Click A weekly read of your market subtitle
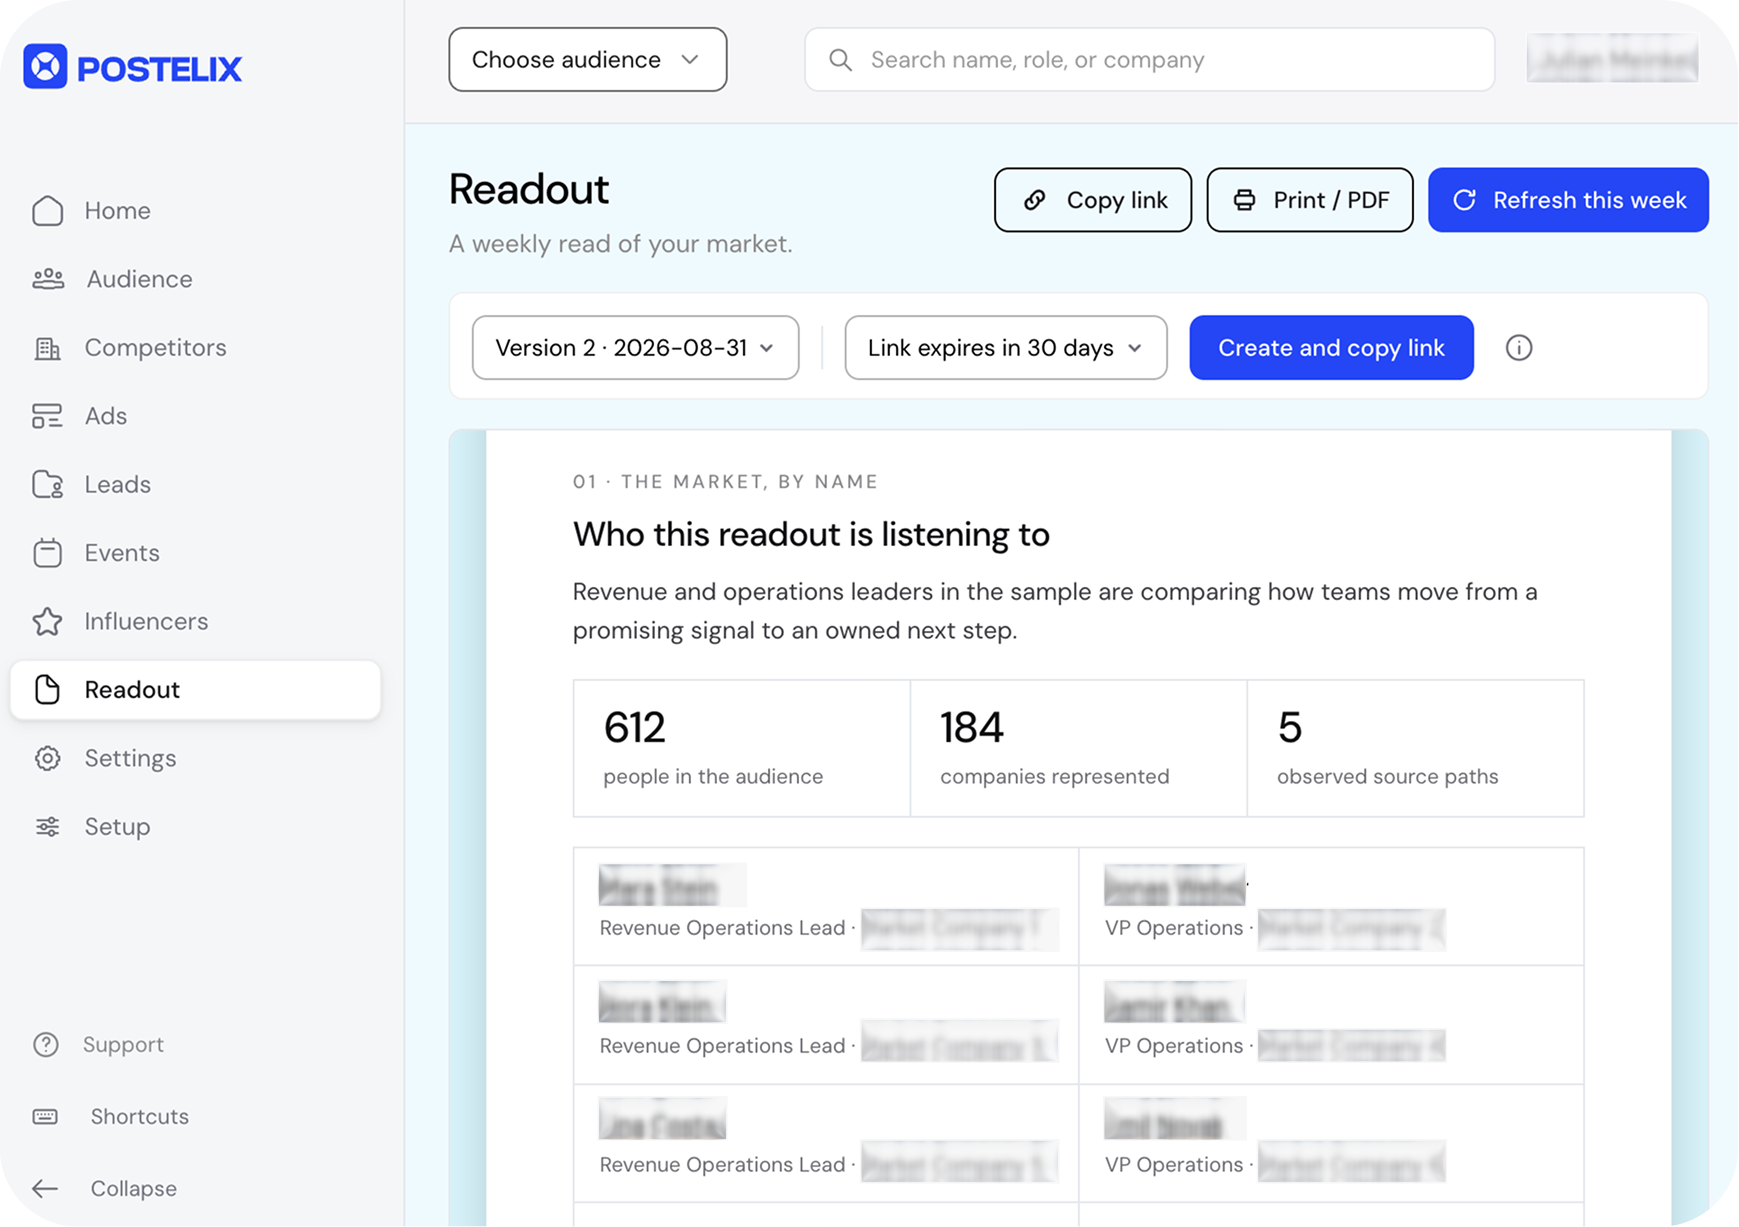Image resolution: width=1739 pixels, height=1227 pixels. (620, 244)
